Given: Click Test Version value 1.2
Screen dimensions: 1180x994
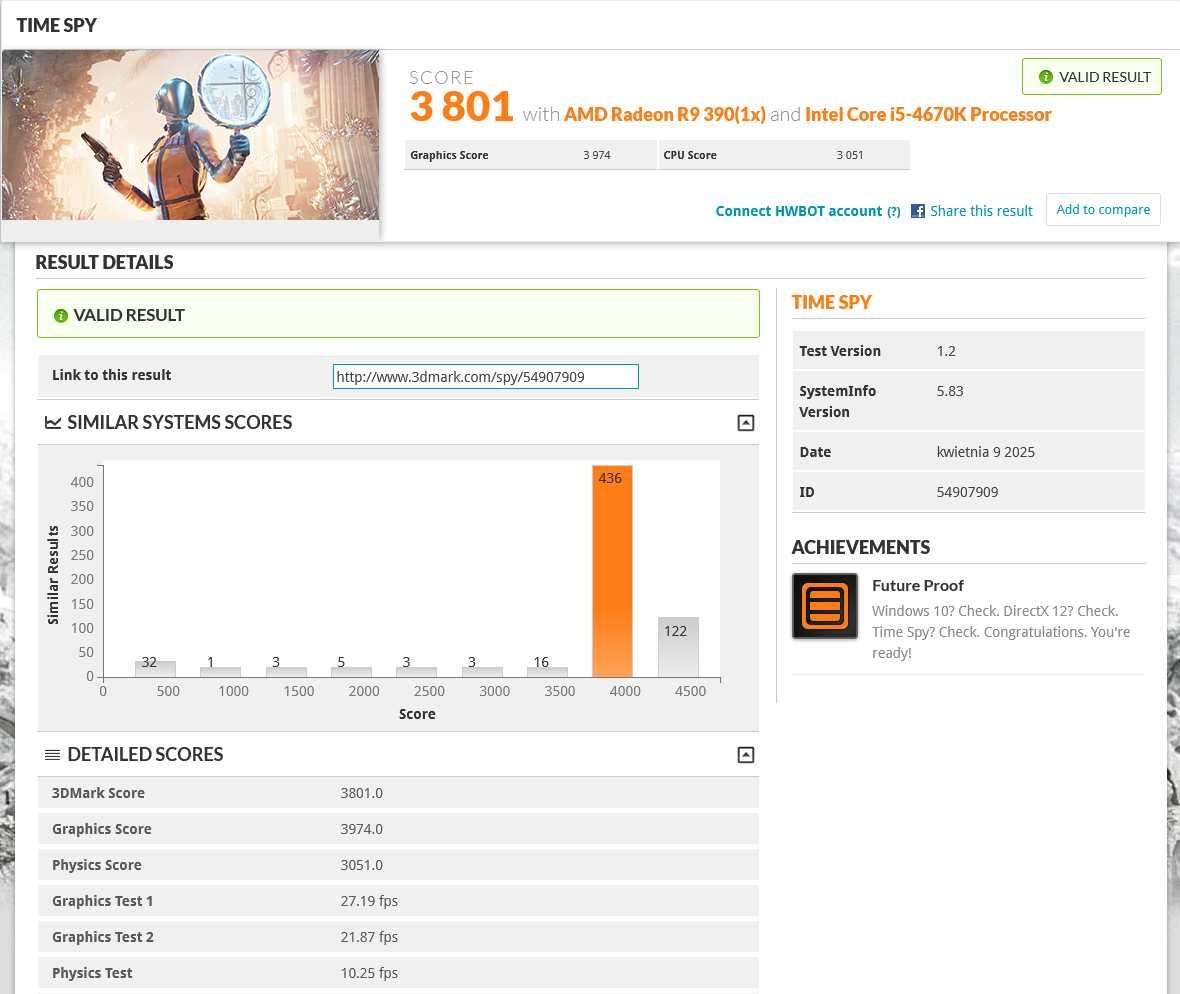Looking at the screenshot, I should point(946,351).
